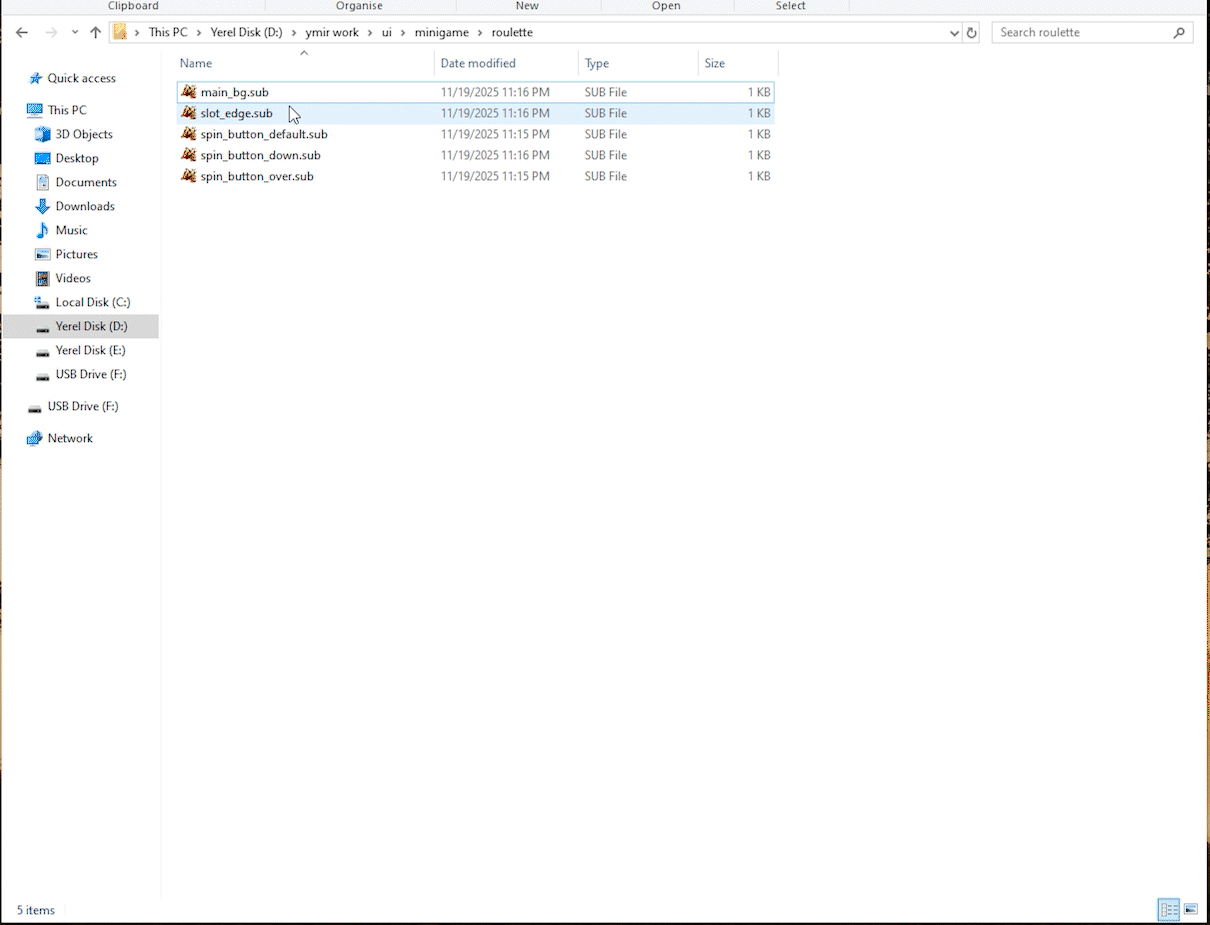Image resolution: width=1210 pixels, height=925 pixels.
Task: Open the 3D Objects folder
Action: point(84,134)
